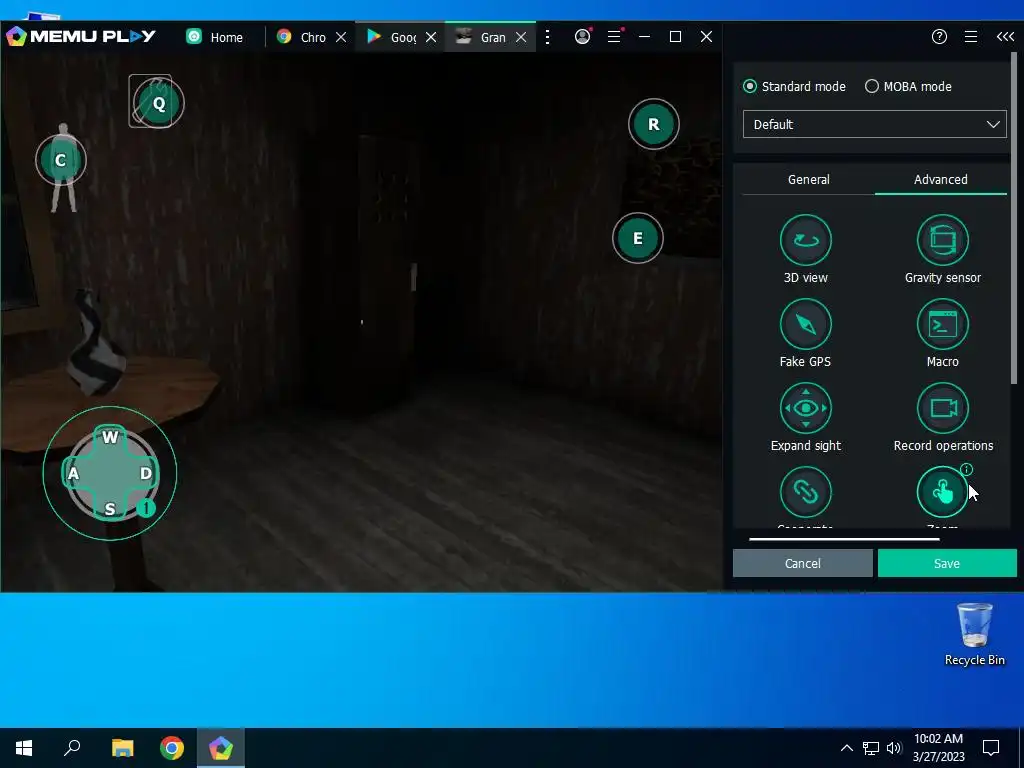Choose the Expand sight control
Screen dimensions: 1024x768
pos(805,408)
